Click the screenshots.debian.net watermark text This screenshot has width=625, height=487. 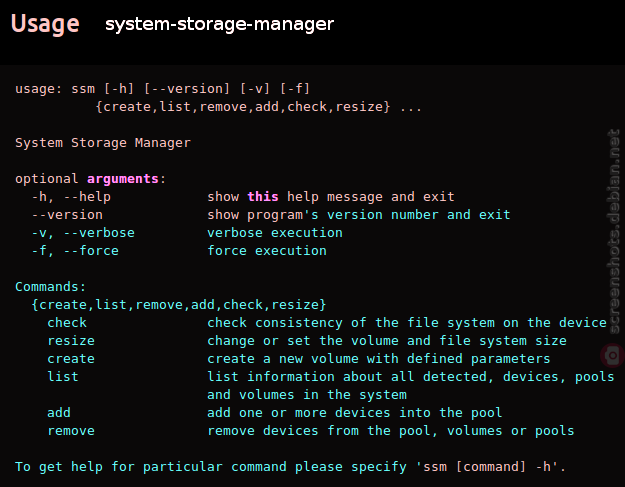click(614, 231)
